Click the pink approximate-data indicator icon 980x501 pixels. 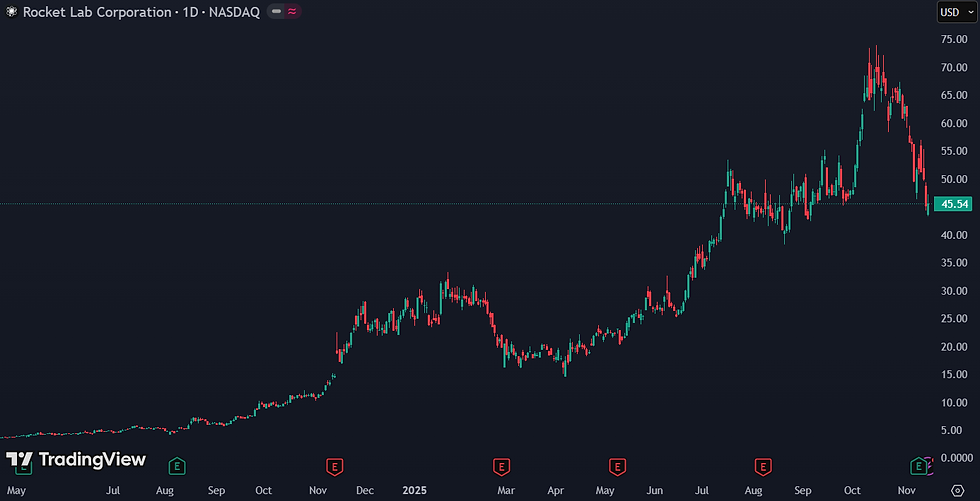[x=292, y=11]
